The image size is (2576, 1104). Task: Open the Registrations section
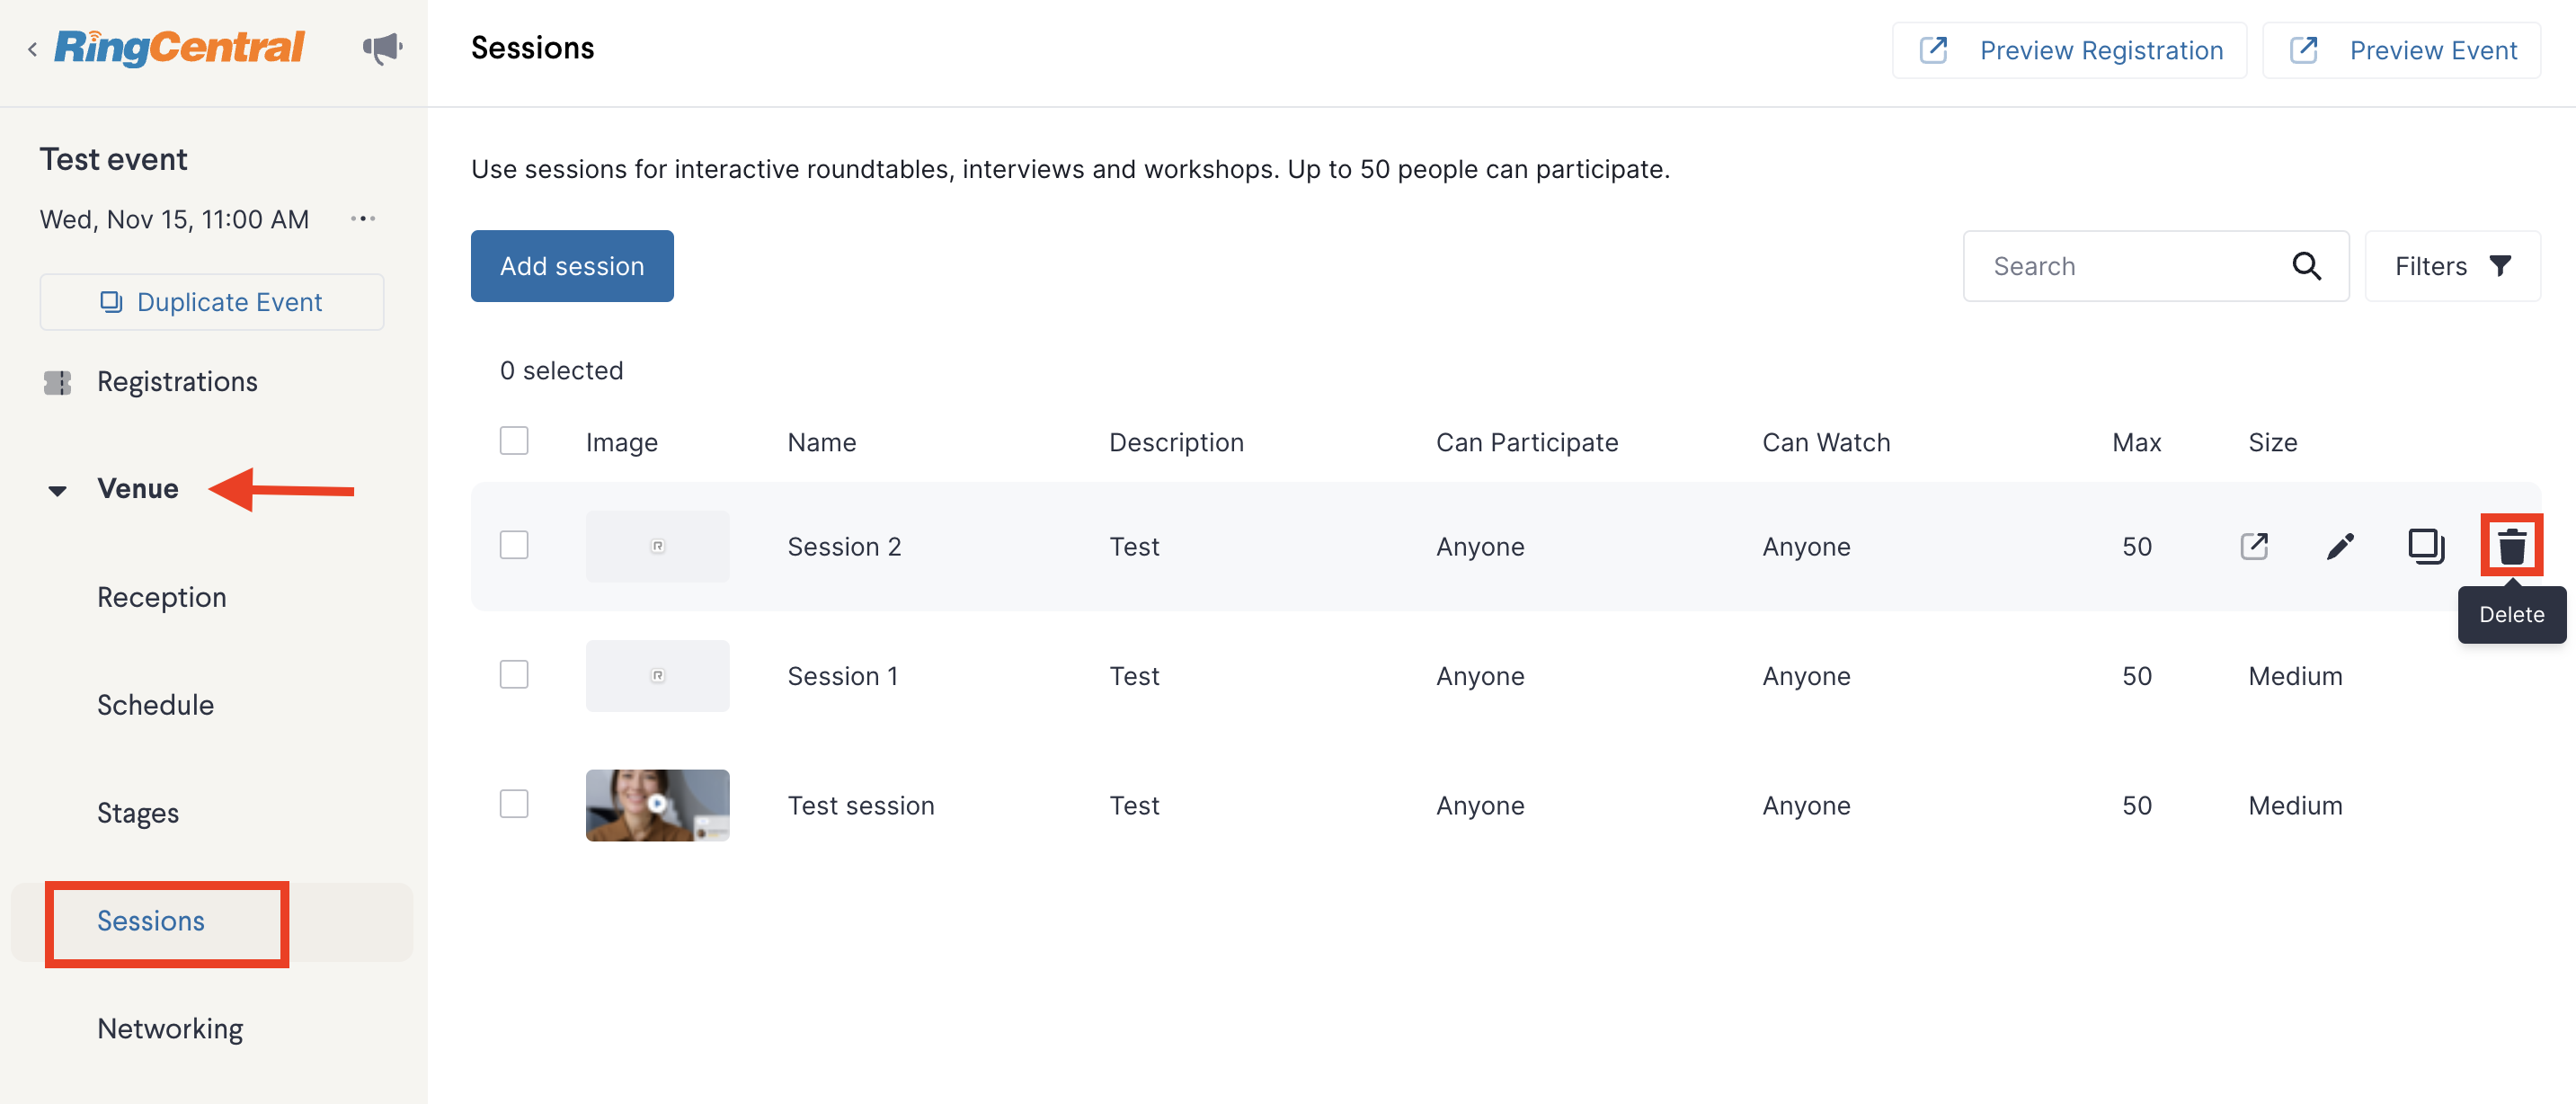[x=177, y=381]
